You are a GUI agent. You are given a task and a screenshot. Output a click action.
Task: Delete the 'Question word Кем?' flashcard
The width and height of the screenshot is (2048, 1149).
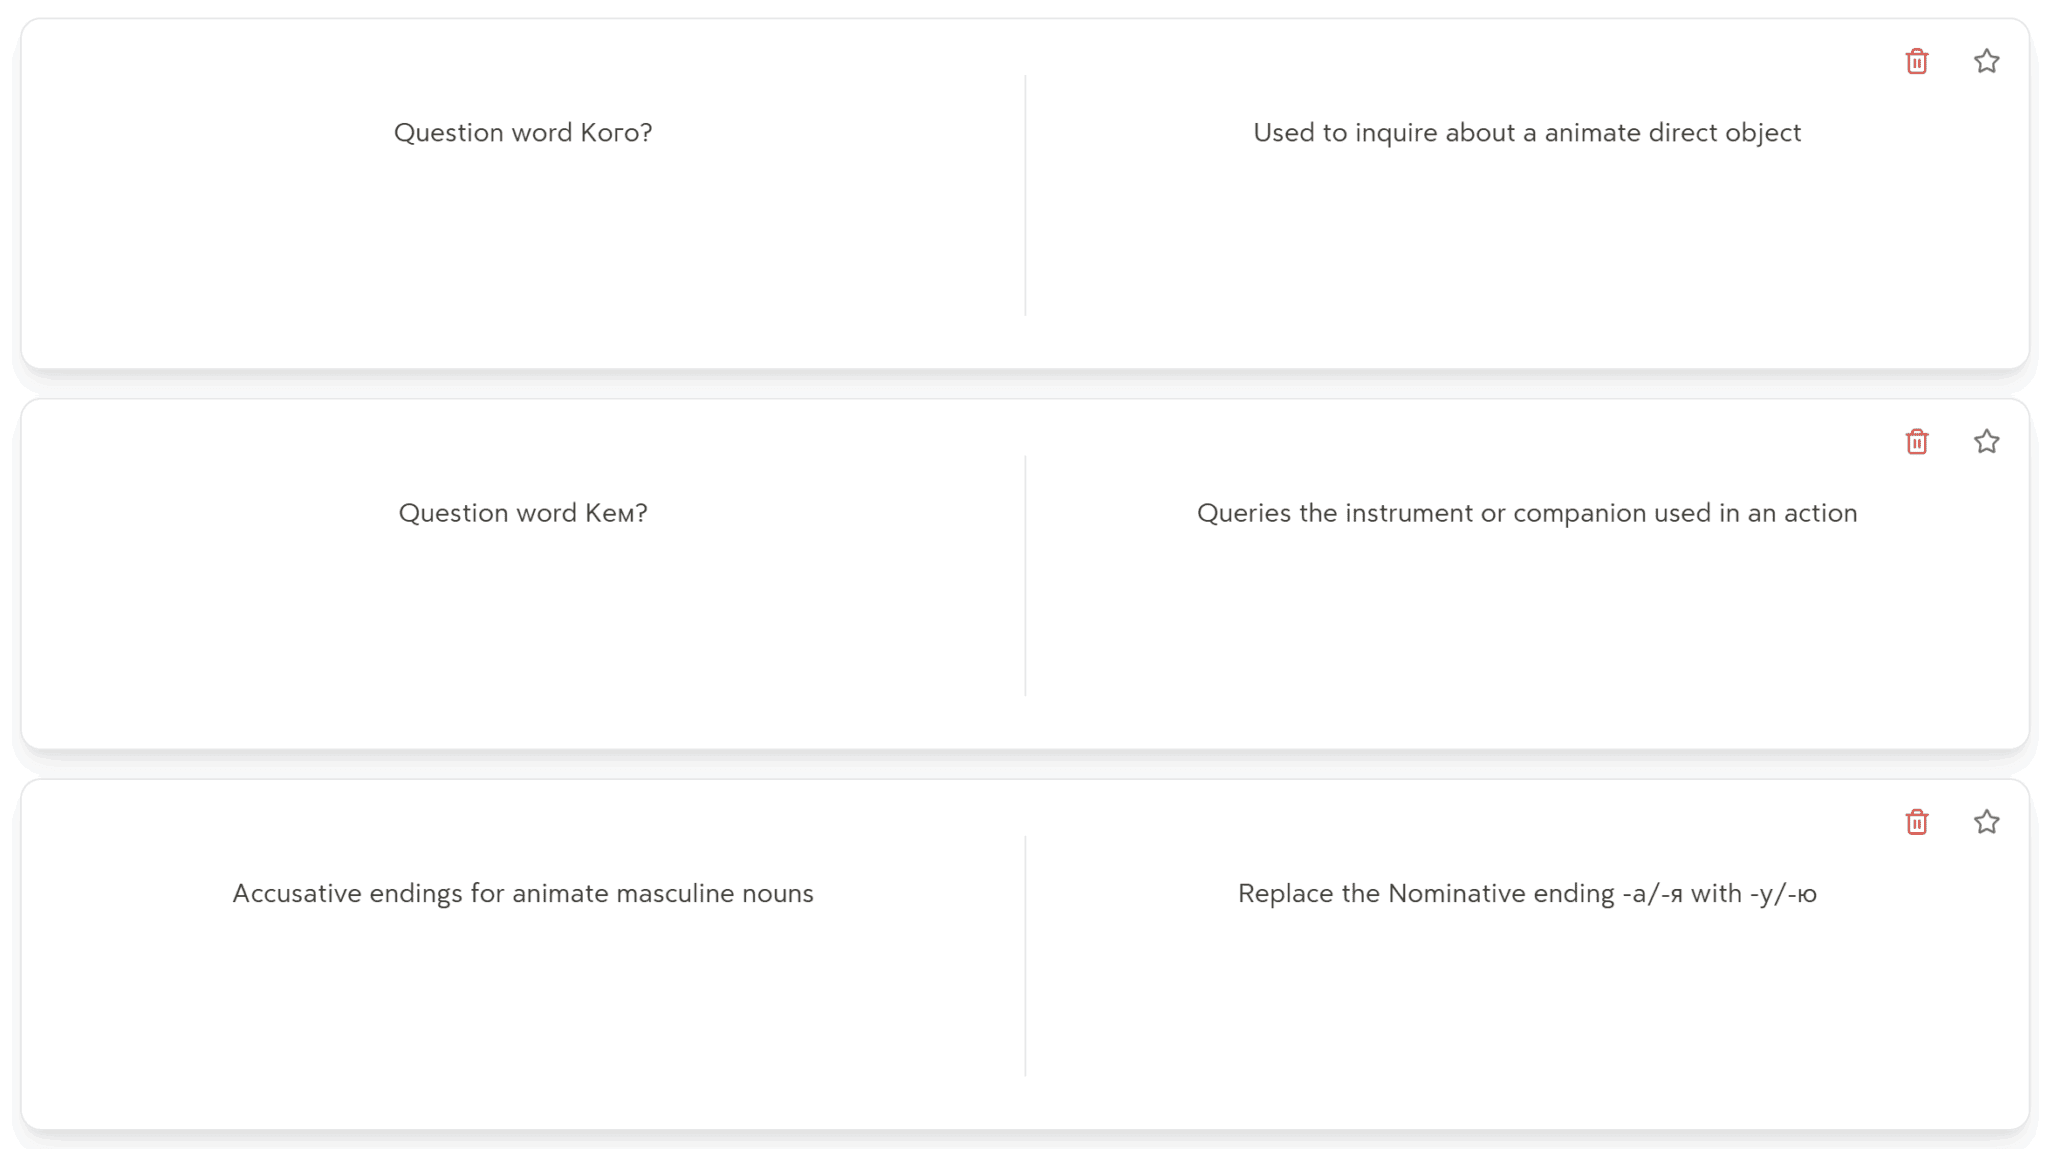point(1916,442)
